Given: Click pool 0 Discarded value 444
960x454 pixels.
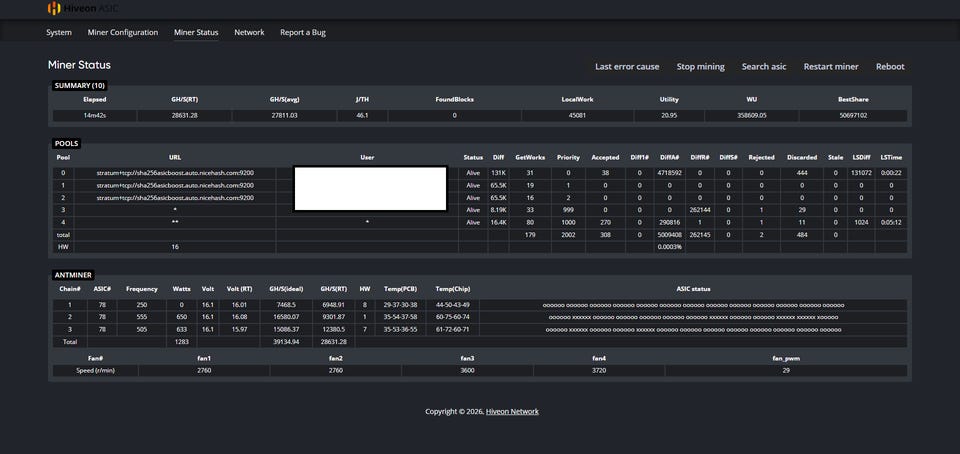Looking at the screenshot, I should point(801,173).
